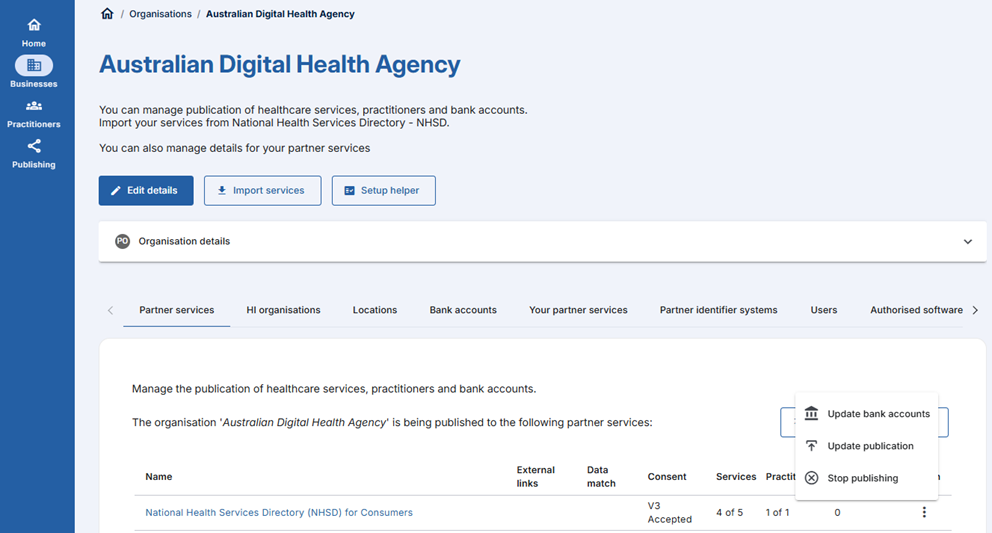The height and width of the screenshot is (533, 992).
Task: Switch to the Locations tab
Action: pos(375,310)
